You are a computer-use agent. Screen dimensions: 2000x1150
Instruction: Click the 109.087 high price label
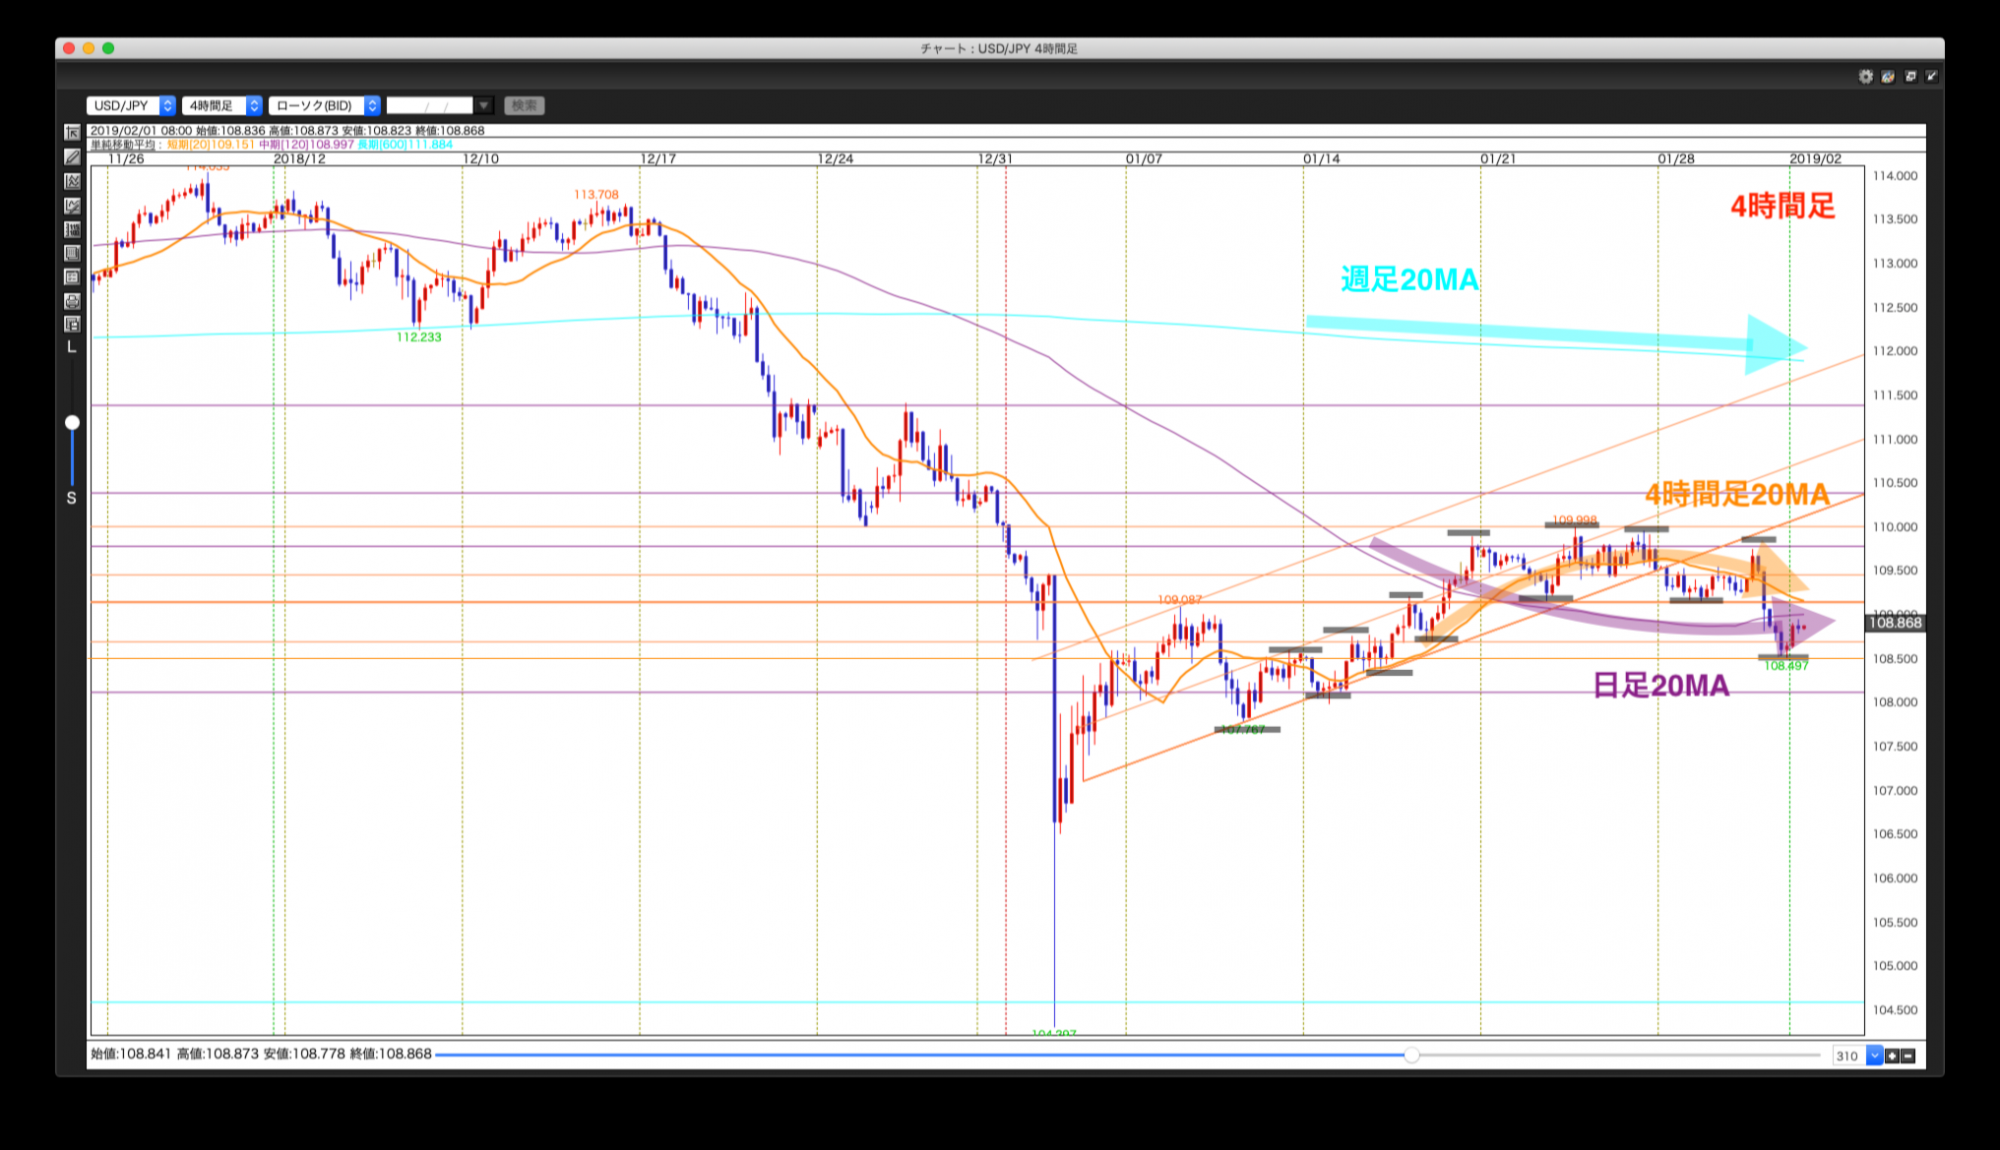click(1180, 600)
